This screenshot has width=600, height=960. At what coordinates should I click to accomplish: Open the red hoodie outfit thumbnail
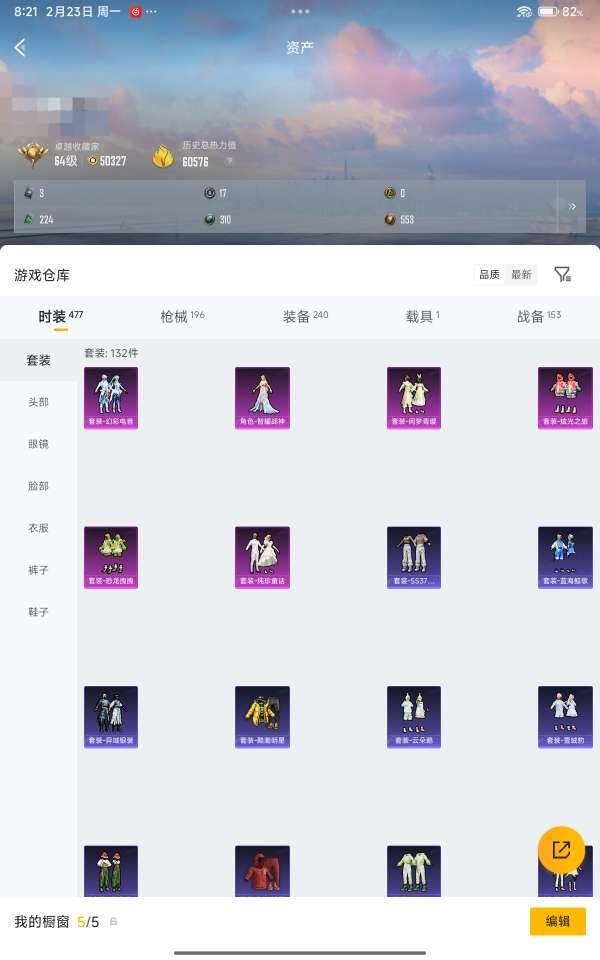pos(263,871)
